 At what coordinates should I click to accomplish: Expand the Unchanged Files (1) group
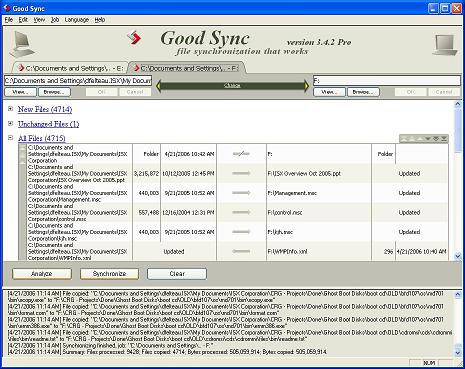pos(10,124)
